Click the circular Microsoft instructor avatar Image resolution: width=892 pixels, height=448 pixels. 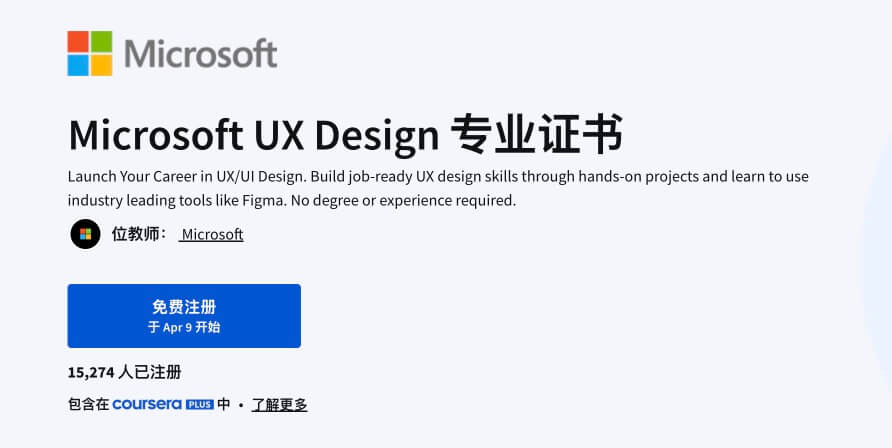(85, 234)
